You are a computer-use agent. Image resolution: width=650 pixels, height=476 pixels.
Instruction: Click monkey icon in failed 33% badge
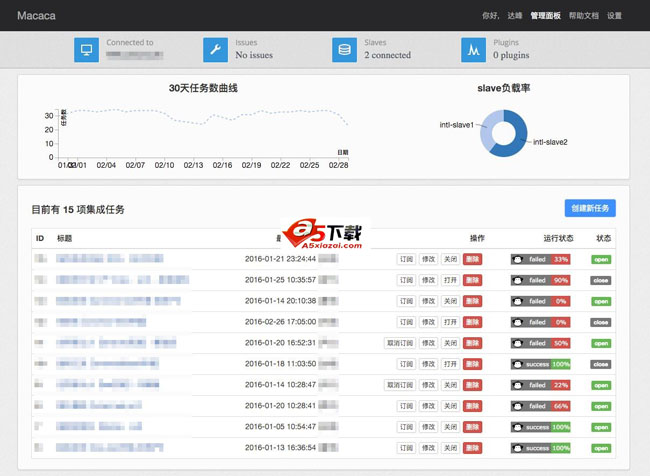[517, 260]
